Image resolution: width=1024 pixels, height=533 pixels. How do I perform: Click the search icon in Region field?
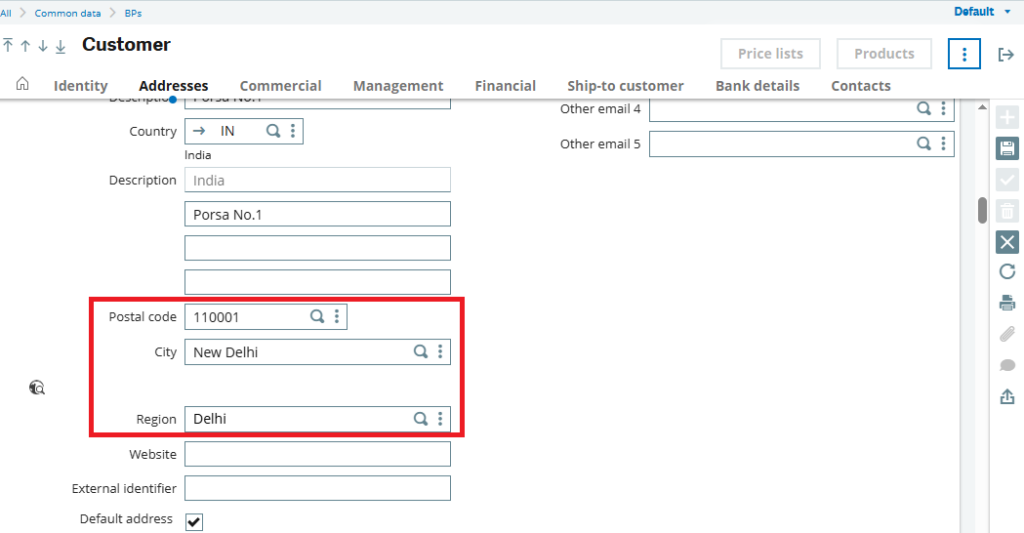421,419
